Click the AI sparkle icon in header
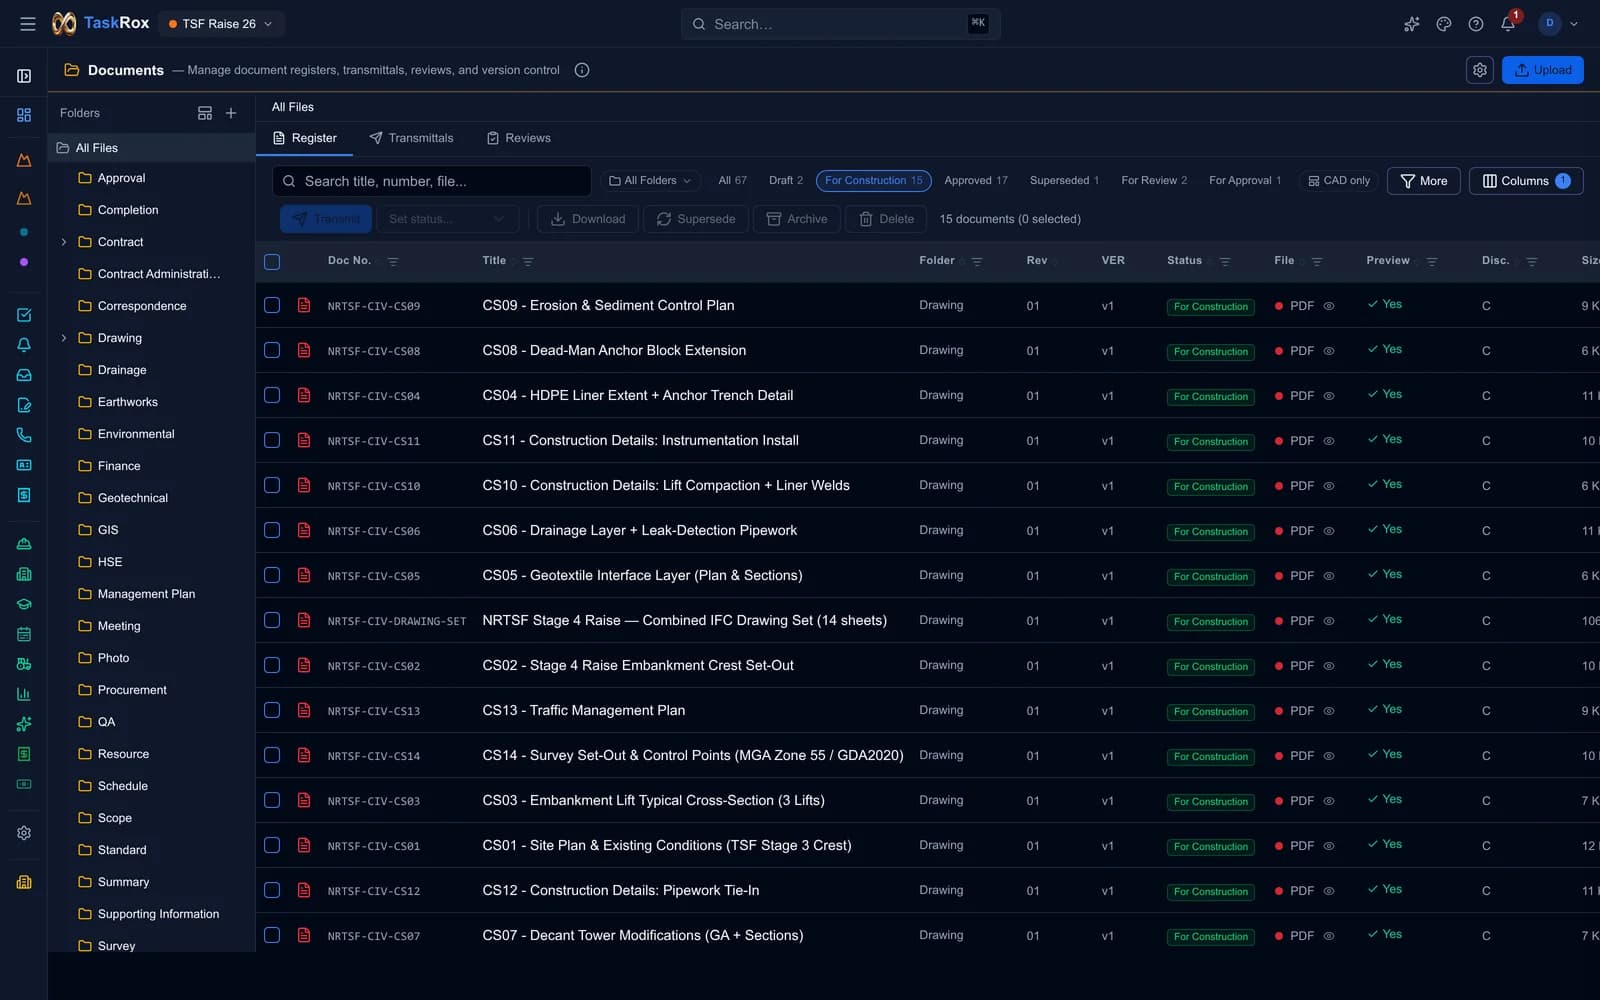This screenshot has width=1600, height=1000. click(x=1412, y=24)
